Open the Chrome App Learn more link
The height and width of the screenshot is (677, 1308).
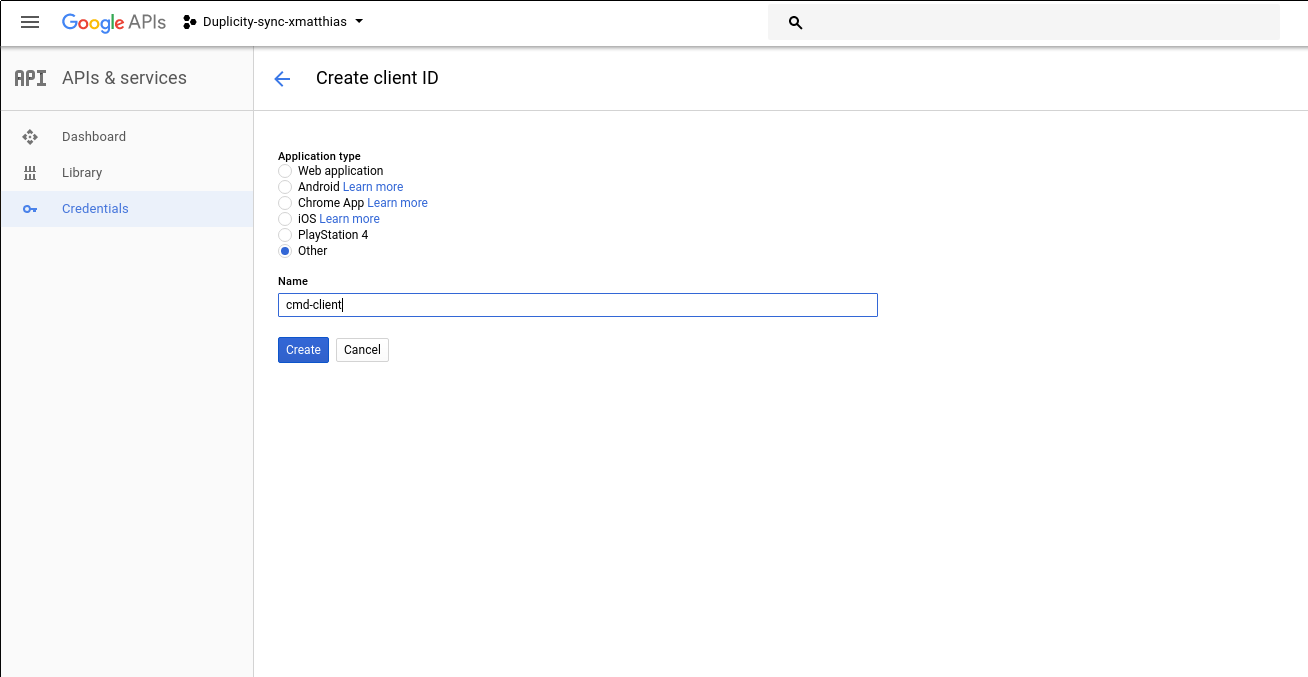point(397,203)
